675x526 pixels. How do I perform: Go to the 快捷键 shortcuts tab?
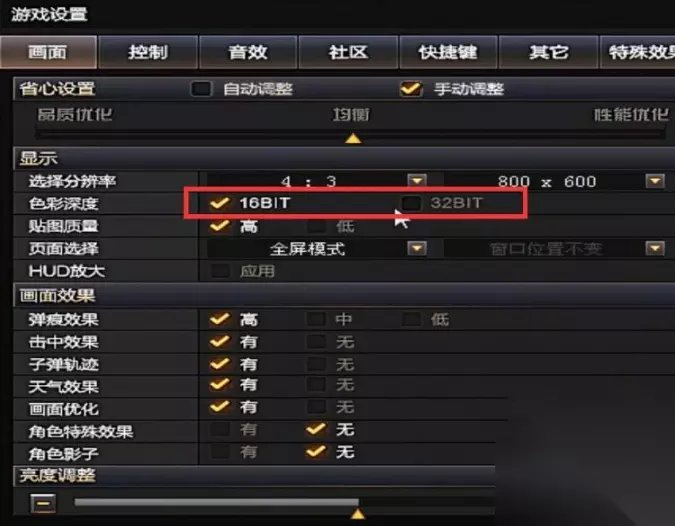click(448, 52)
